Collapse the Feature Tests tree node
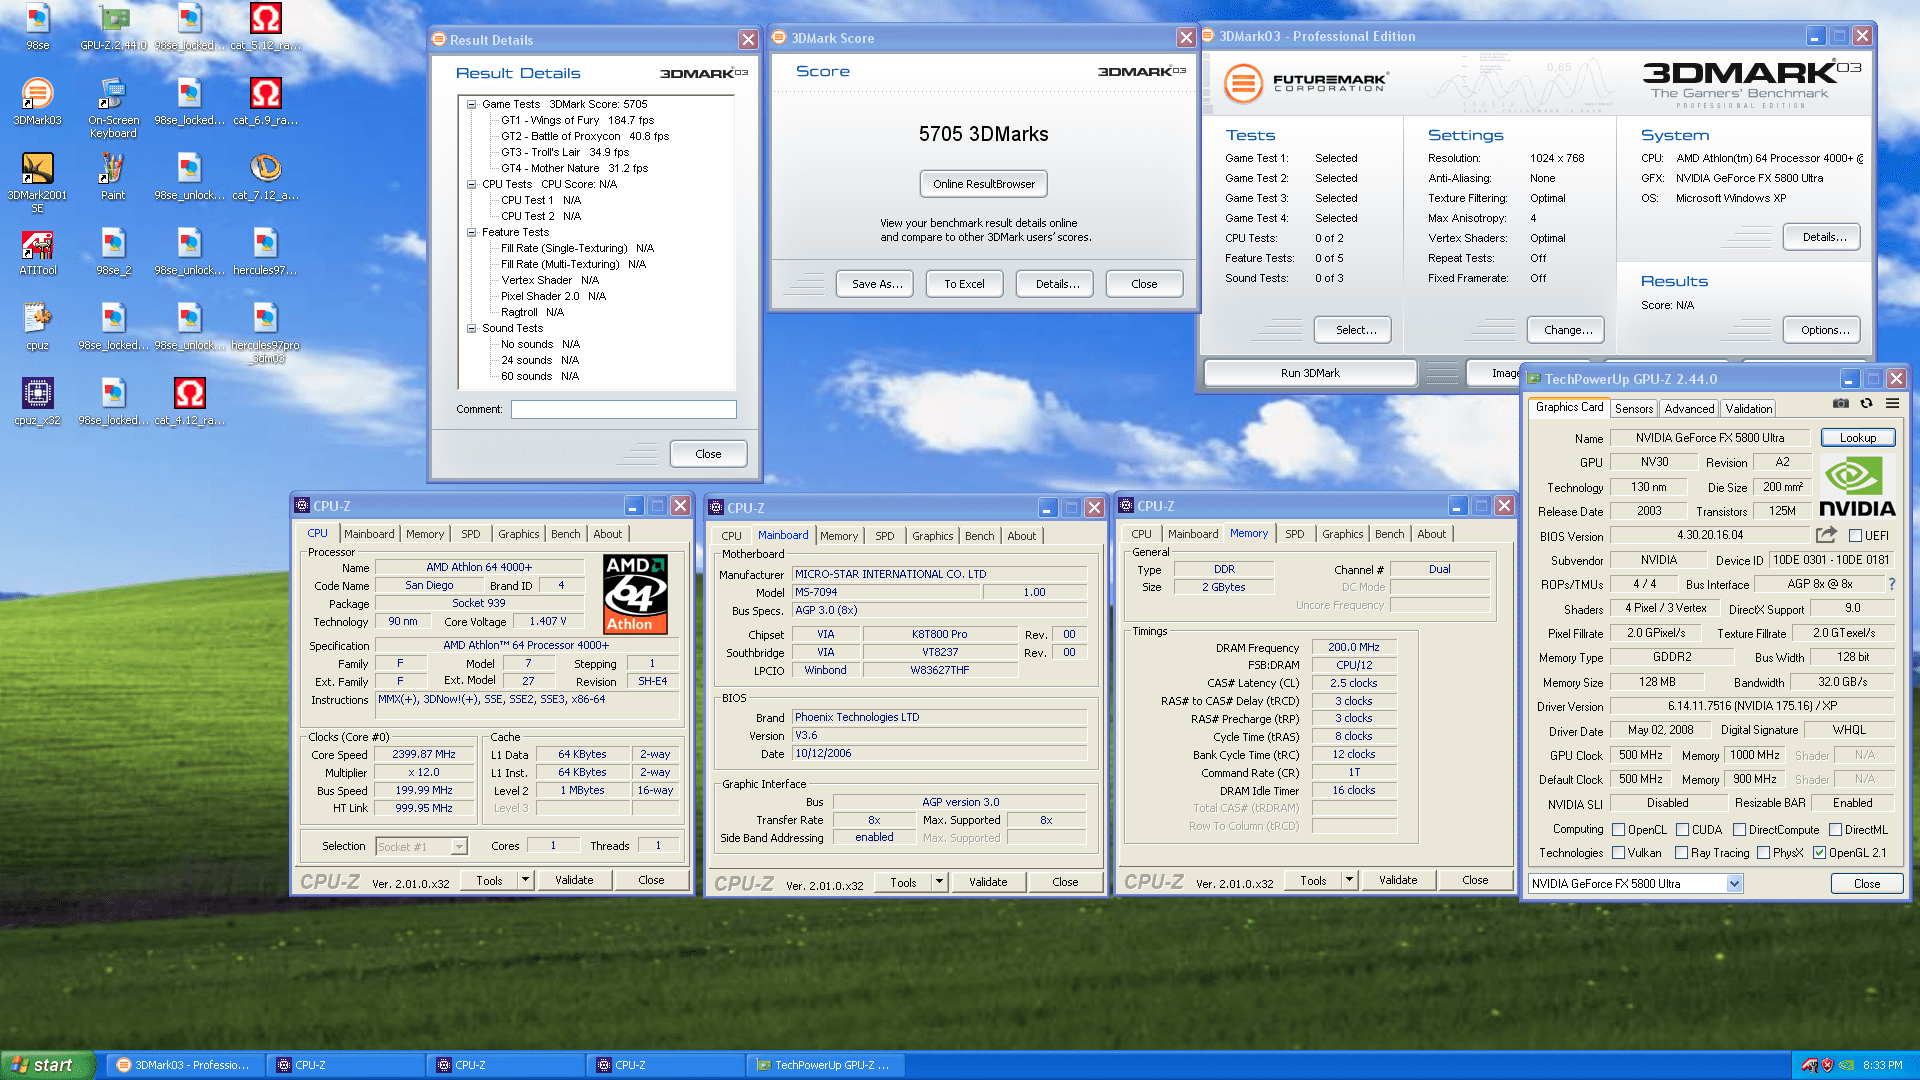The width and height of the screenshot is (1920, 1080). 471,232
